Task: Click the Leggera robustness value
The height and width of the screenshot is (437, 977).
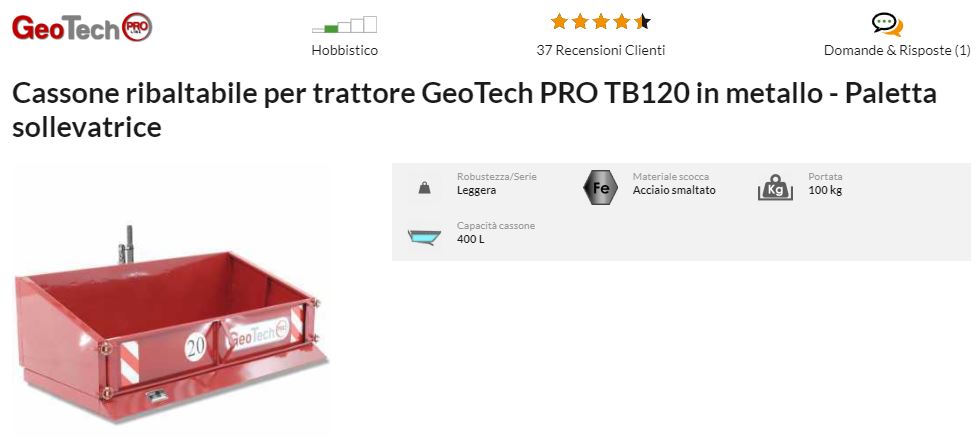Action: pos(477,191)
